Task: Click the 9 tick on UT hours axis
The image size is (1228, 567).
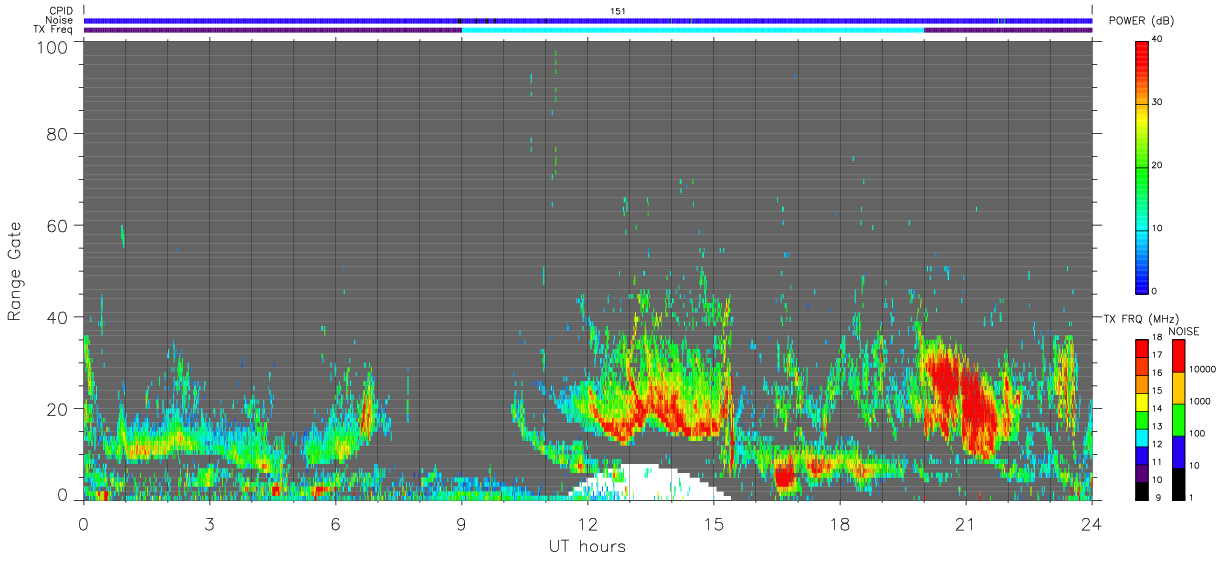Action: (462, 524)
